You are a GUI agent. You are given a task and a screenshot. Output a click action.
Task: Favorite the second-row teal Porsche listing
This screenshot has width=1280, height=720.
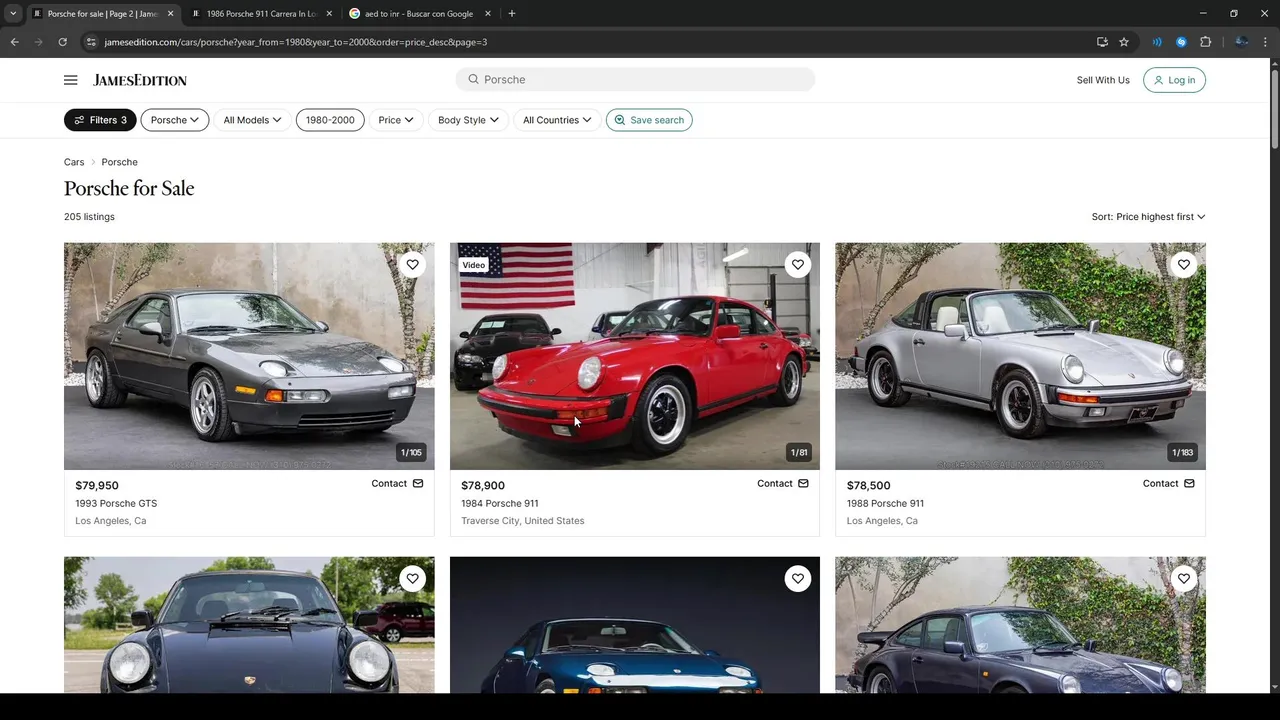797,579
